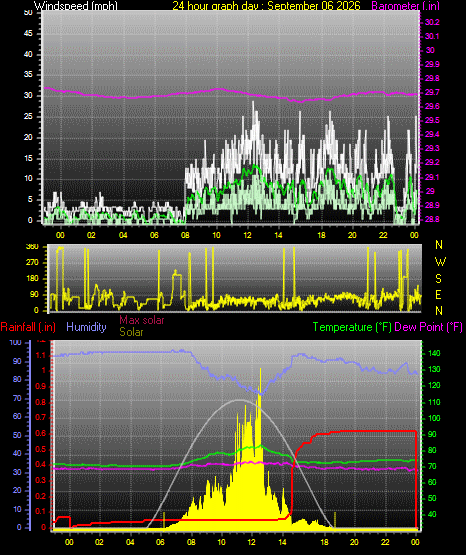
Task: Click barometer scale value '30.1'
Action: click(432, 36)
